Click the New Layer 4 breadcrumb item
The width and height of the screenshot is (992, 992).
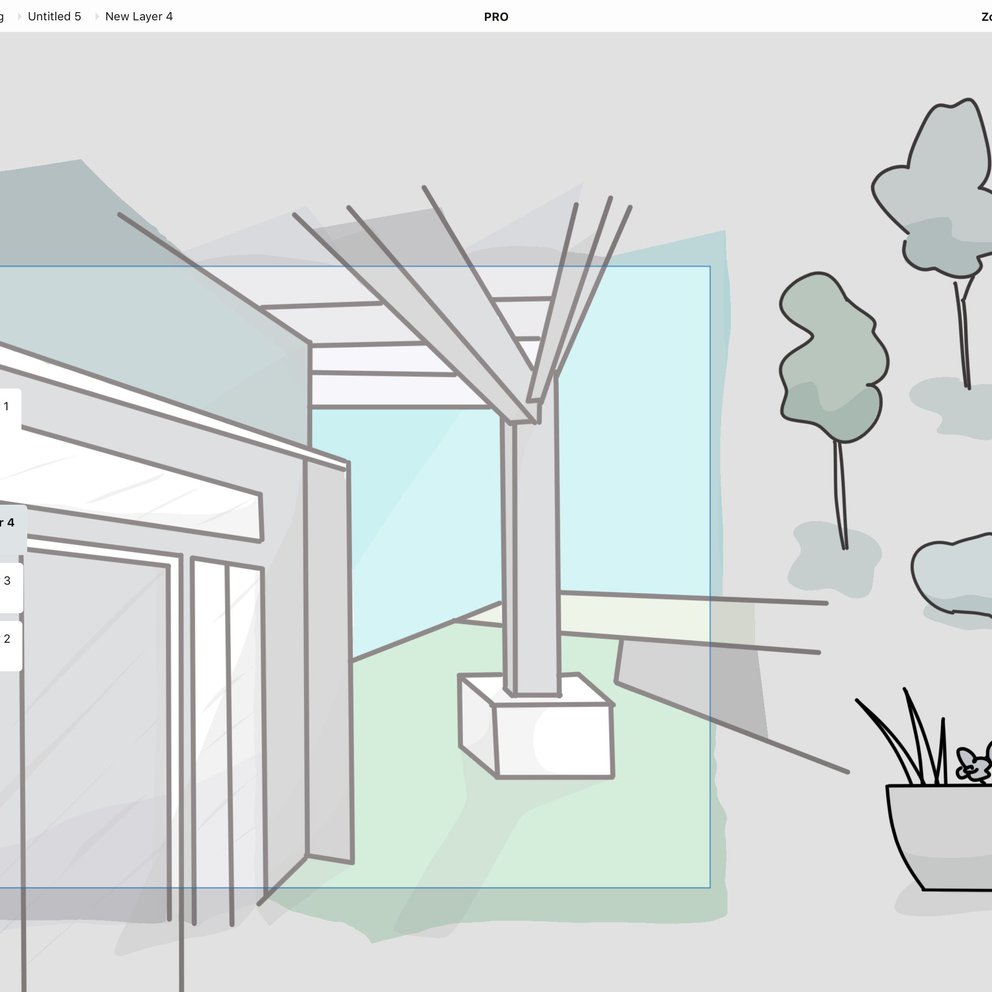[x=139, y=16]
